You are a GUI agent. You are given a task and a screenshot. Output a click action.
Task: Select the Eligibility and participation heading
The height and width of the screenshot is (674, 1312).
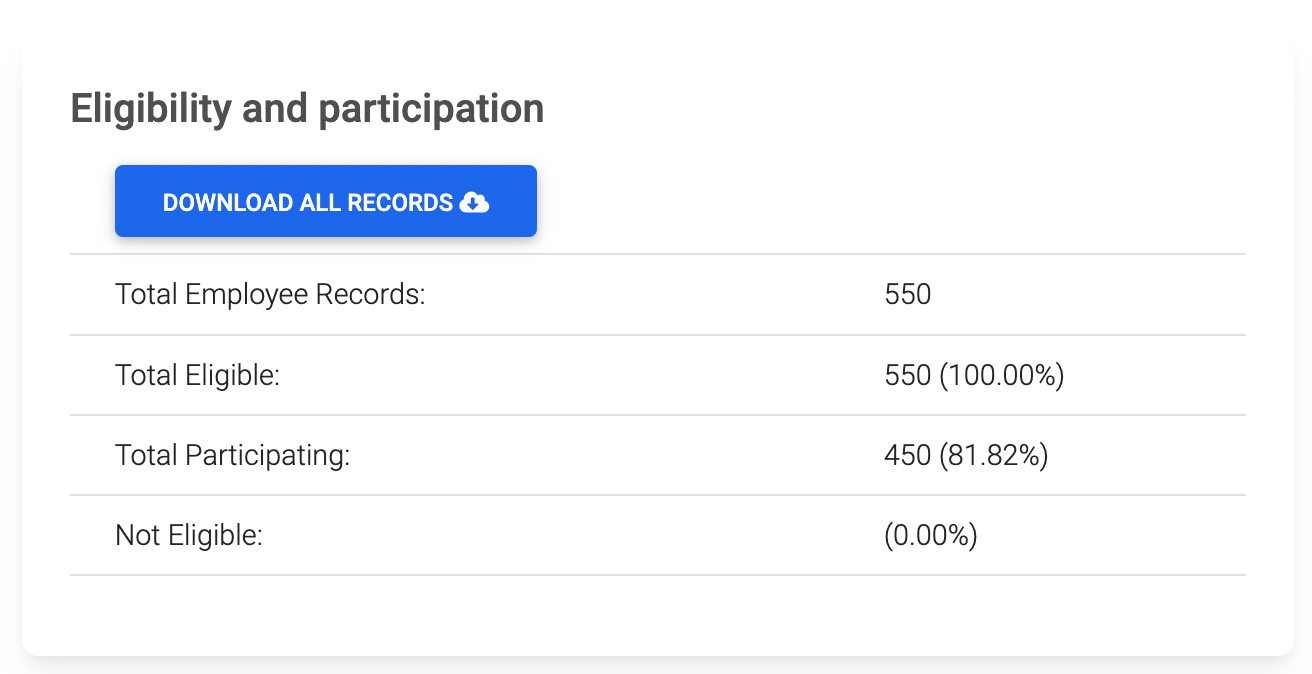point(307,109)
